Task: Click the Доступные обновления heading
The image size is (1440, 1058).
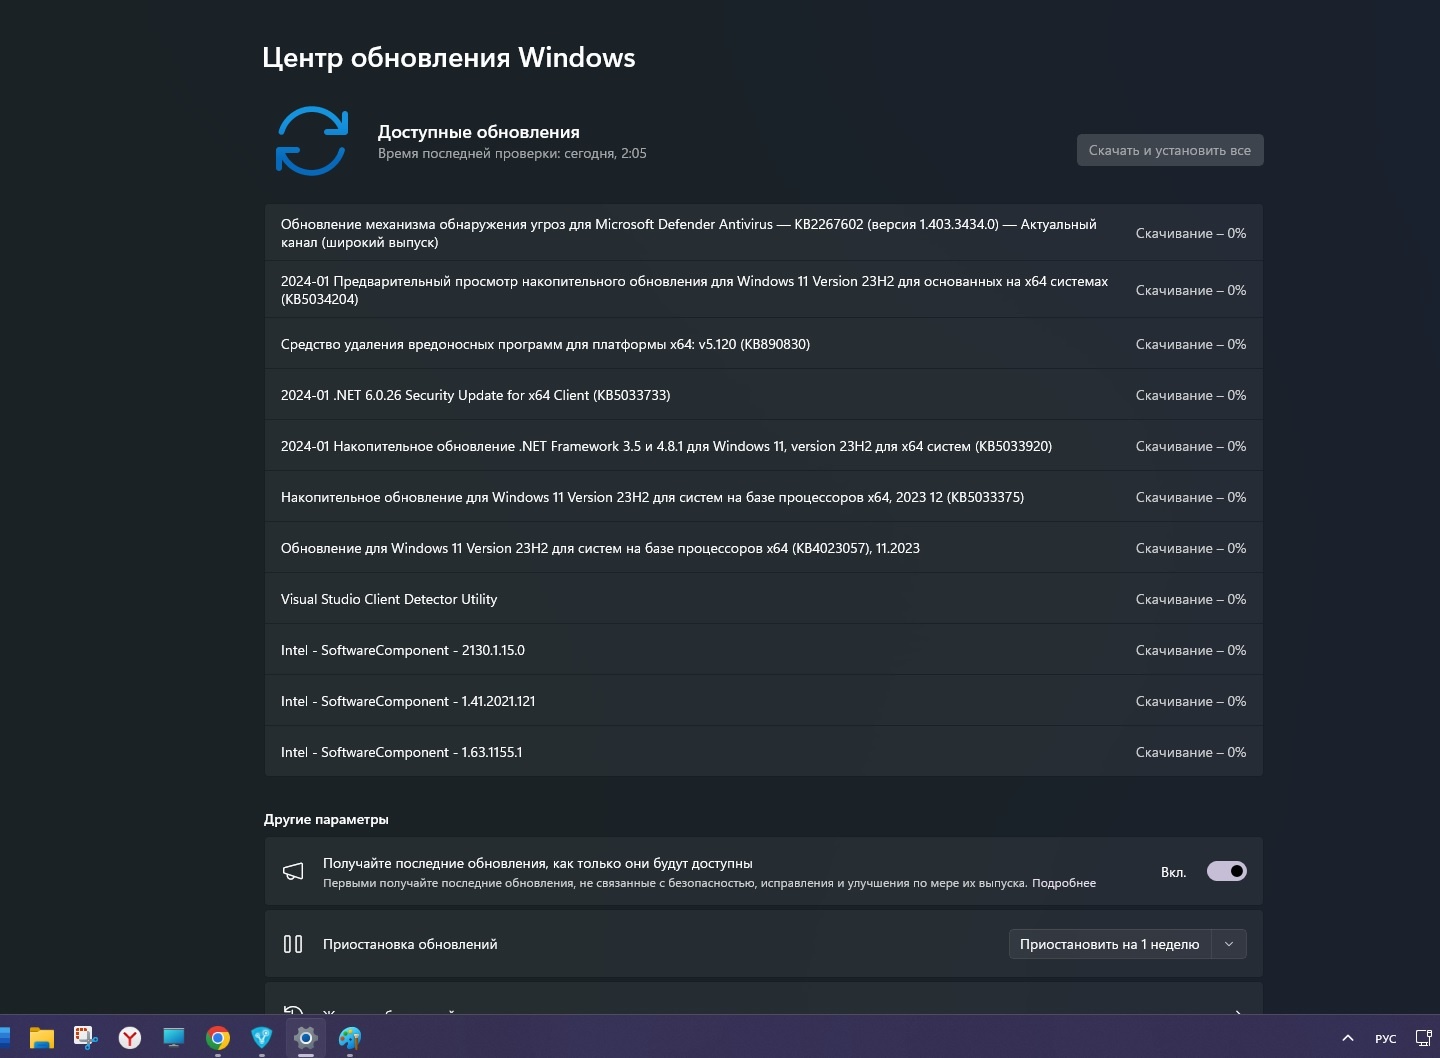Action: tap(478, 132)
